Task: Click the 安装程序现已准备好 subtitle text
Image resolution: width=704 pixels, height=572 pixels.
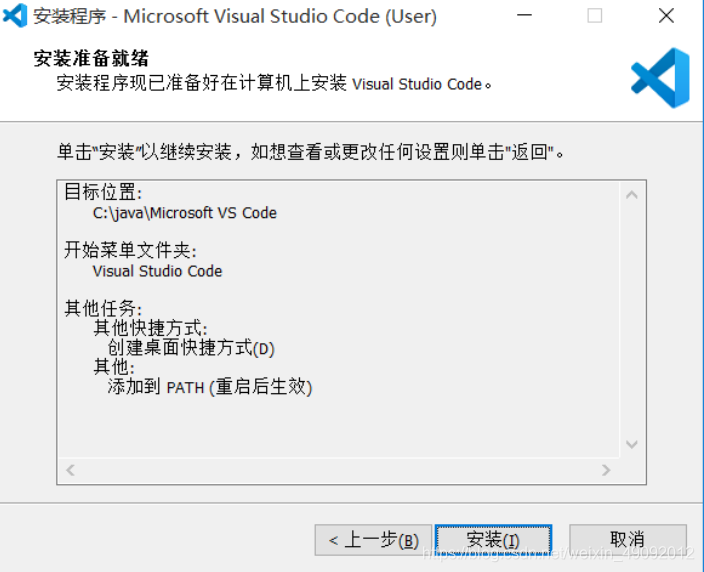Action: 274,84
